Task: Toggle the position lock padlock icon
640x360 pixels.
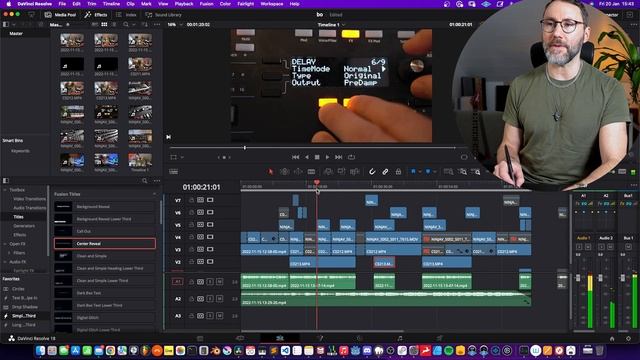Action: (398, 172)
